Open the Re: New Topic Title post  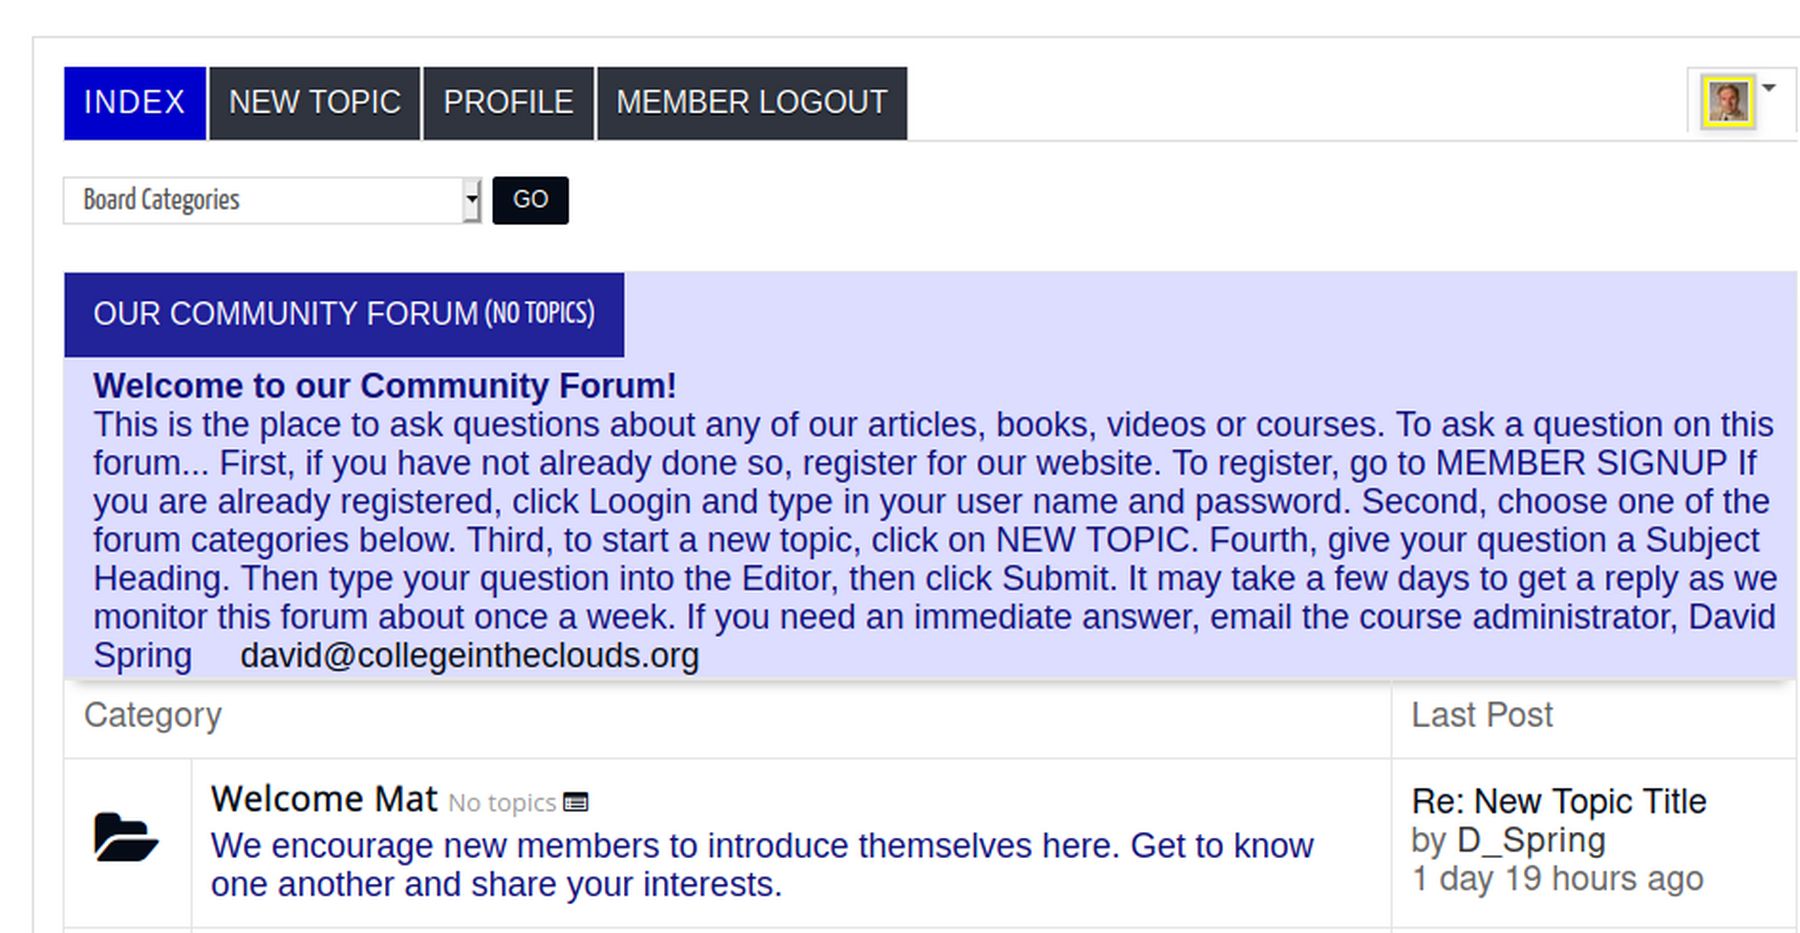click(x=1558, y=801)
